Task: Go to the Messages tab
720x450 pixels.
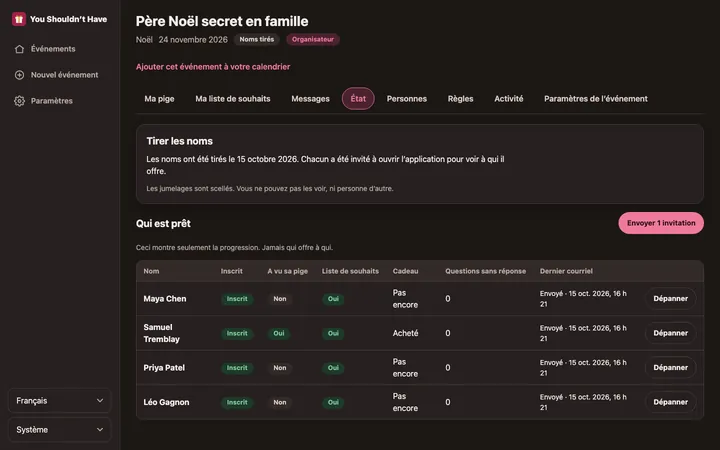Action: tap(310, 99)
